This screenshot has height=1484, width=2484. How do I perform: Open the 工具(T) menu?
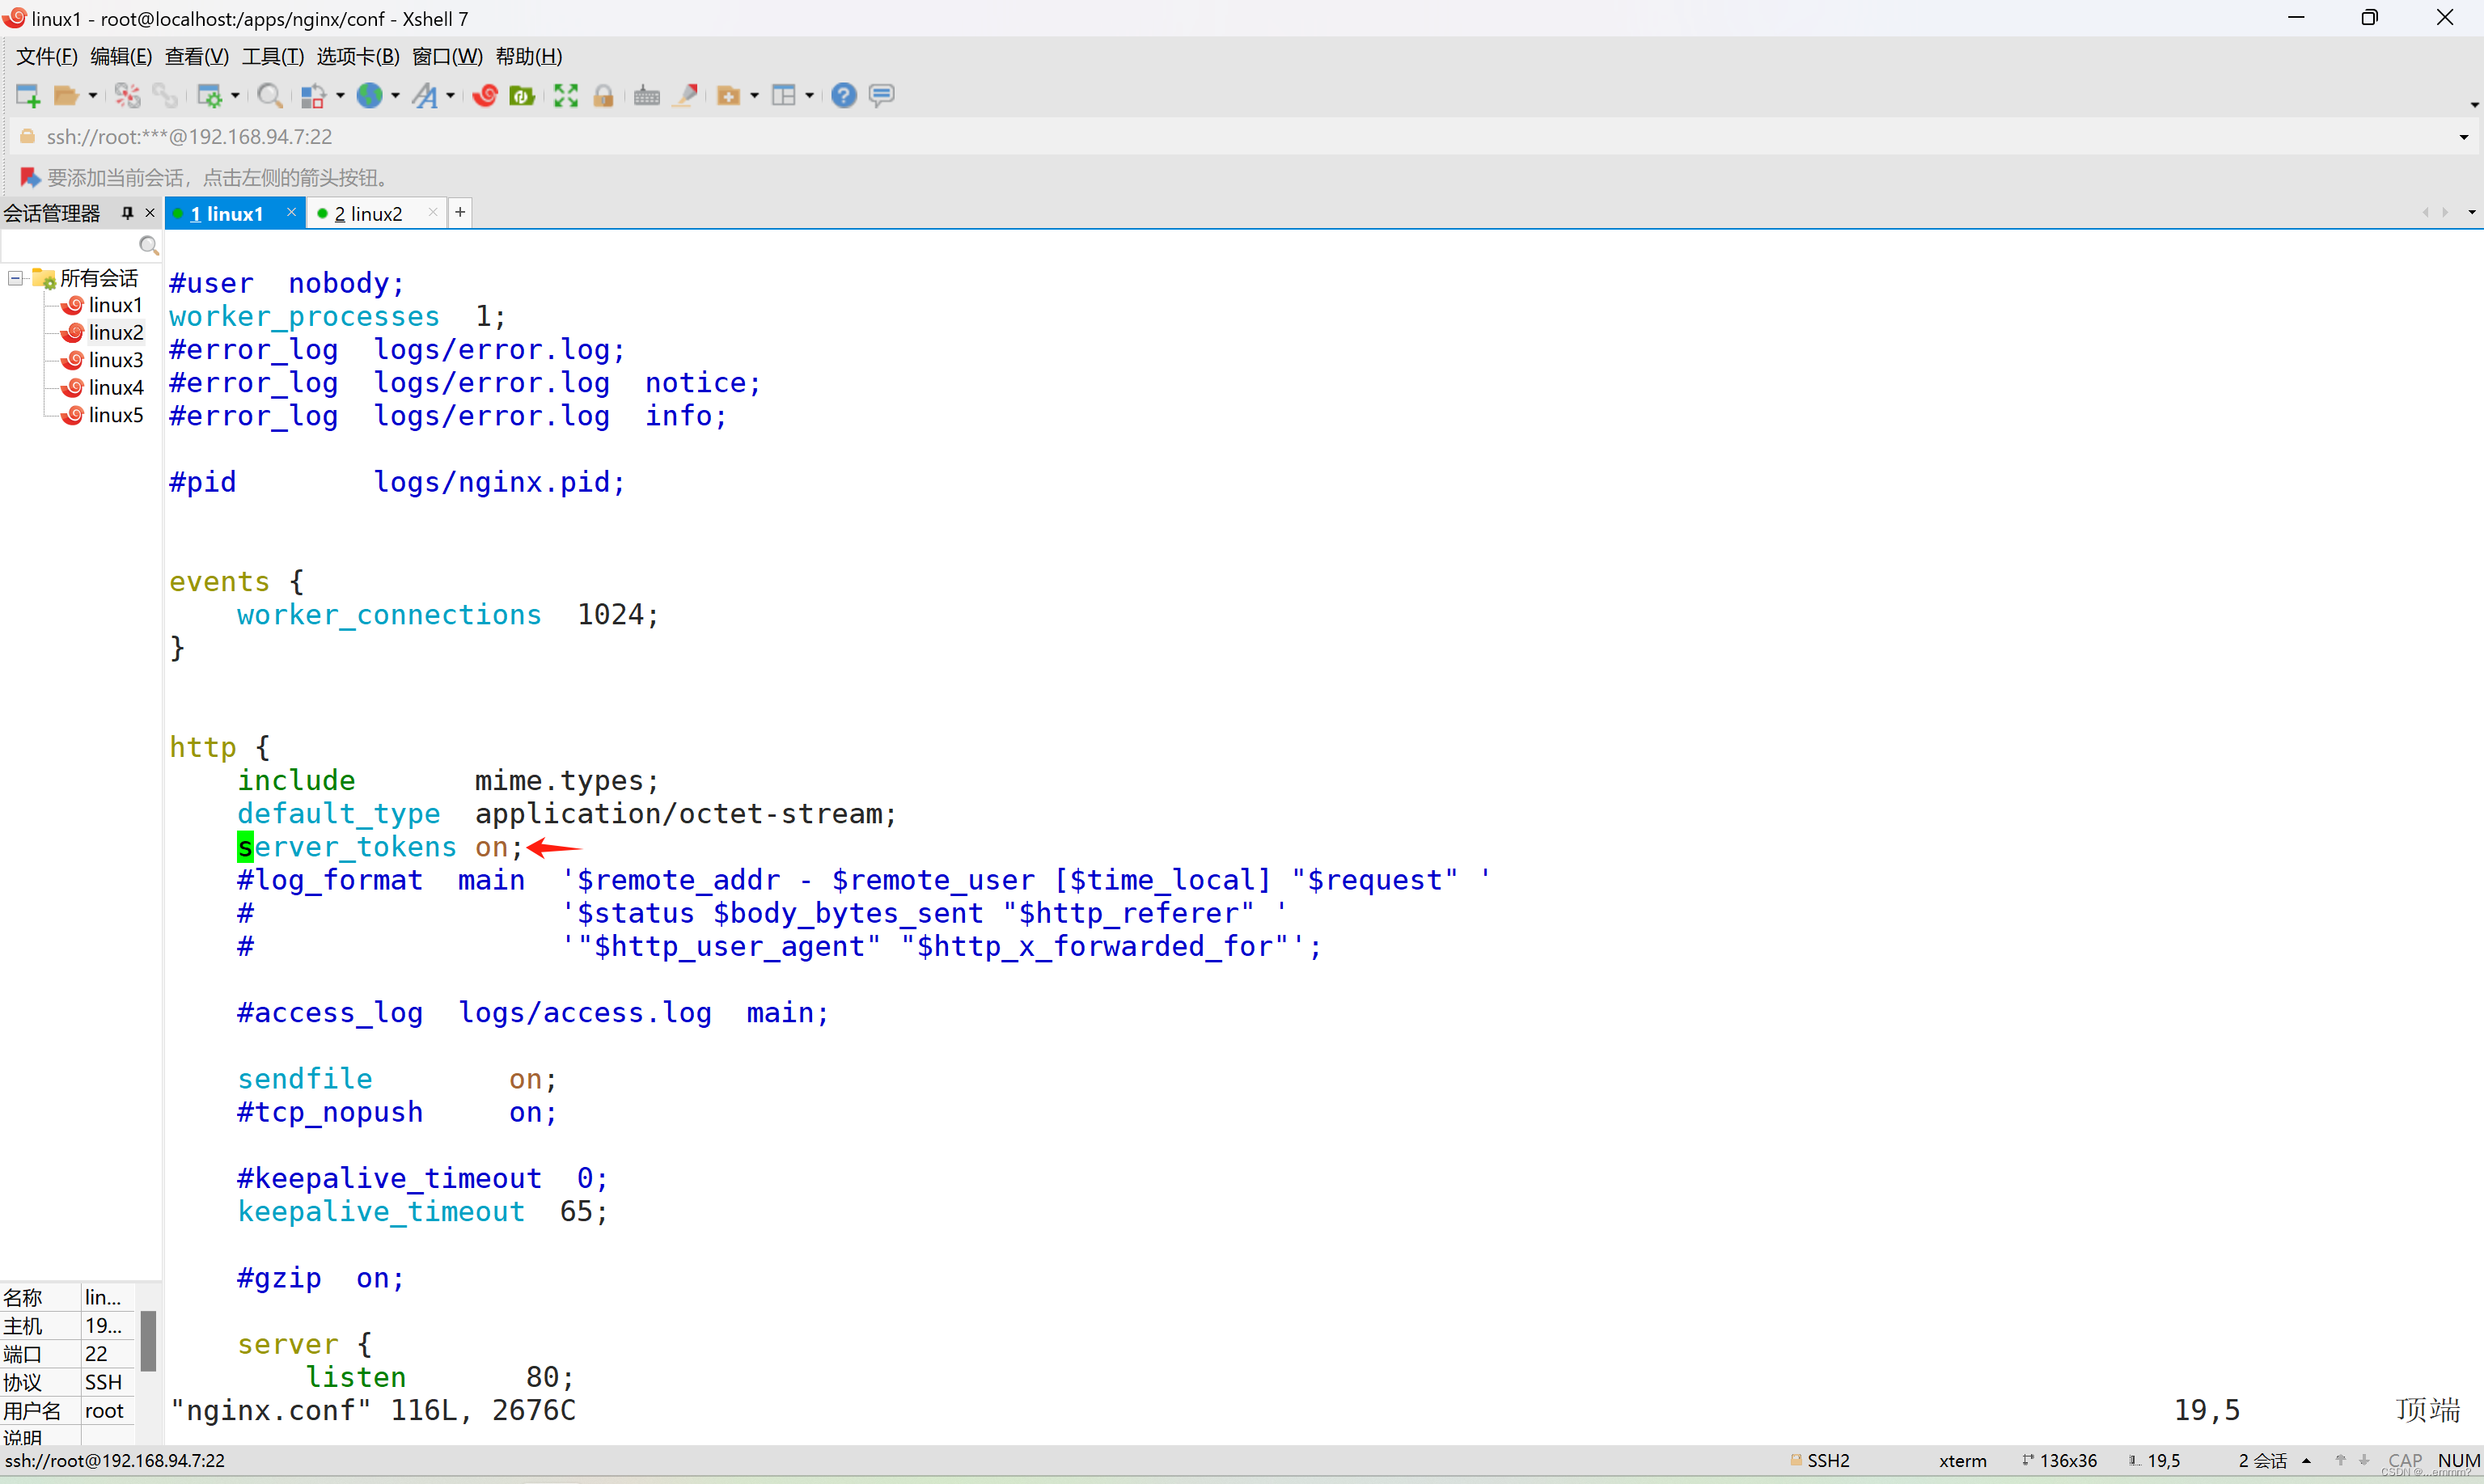(272, 57)
